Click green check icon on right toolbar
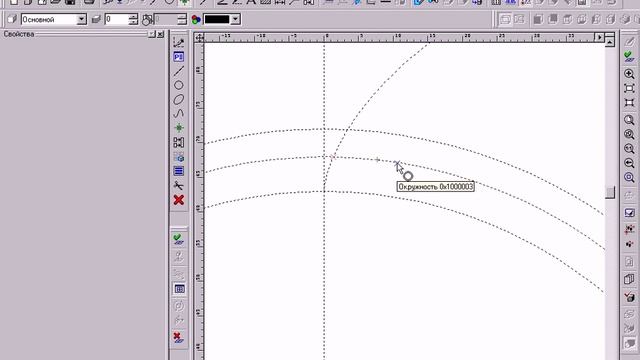Screen dimensions: 640x360 tap(629, 57)
